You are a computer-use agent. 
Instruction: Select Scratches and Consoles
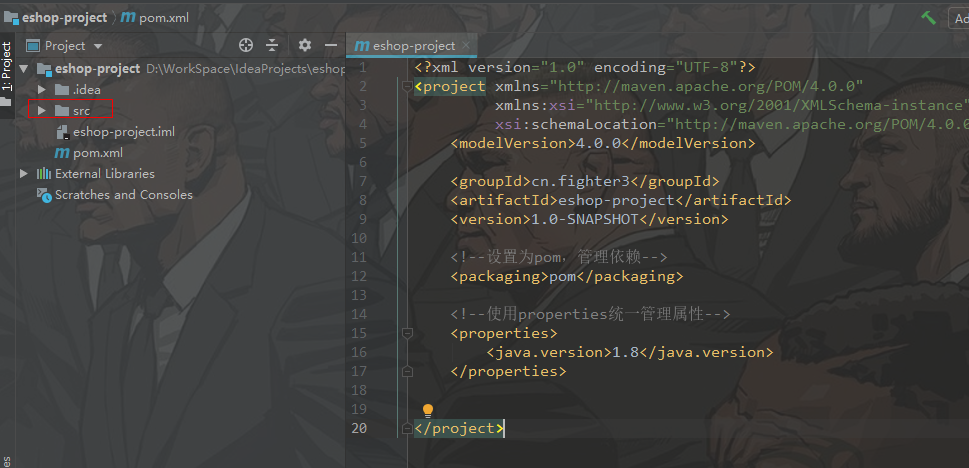[124, 195]
